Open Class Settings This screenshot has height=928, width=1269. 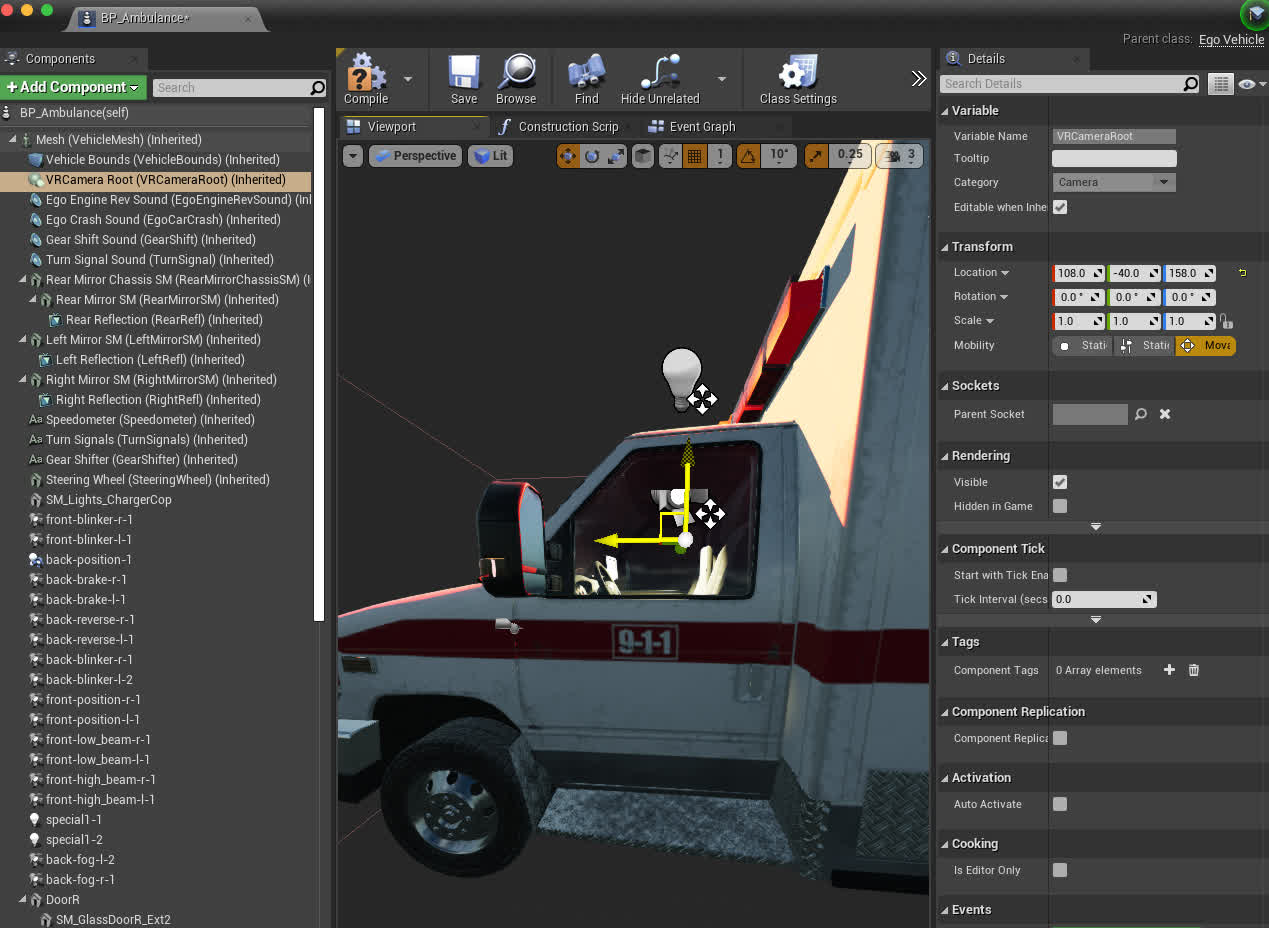[x=797, y=76]
